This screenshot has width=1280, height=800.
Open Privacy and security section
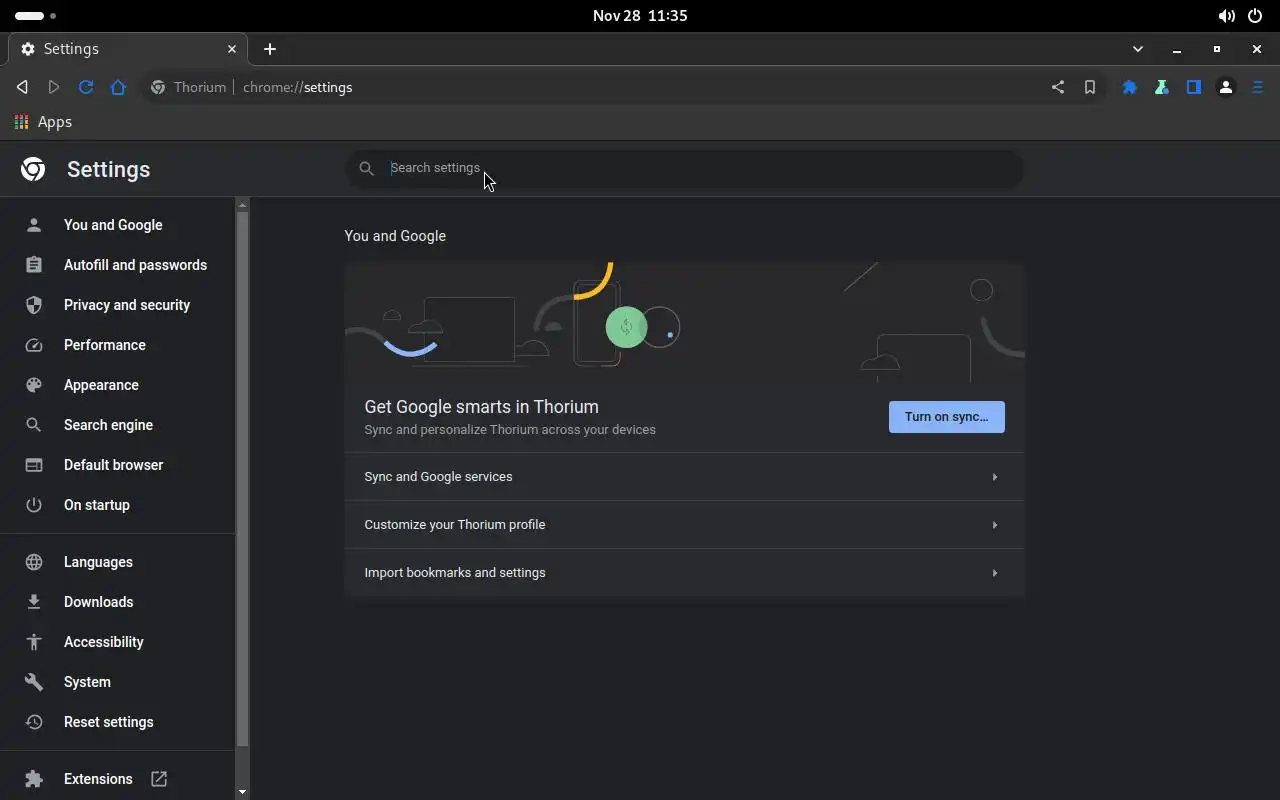118,305
